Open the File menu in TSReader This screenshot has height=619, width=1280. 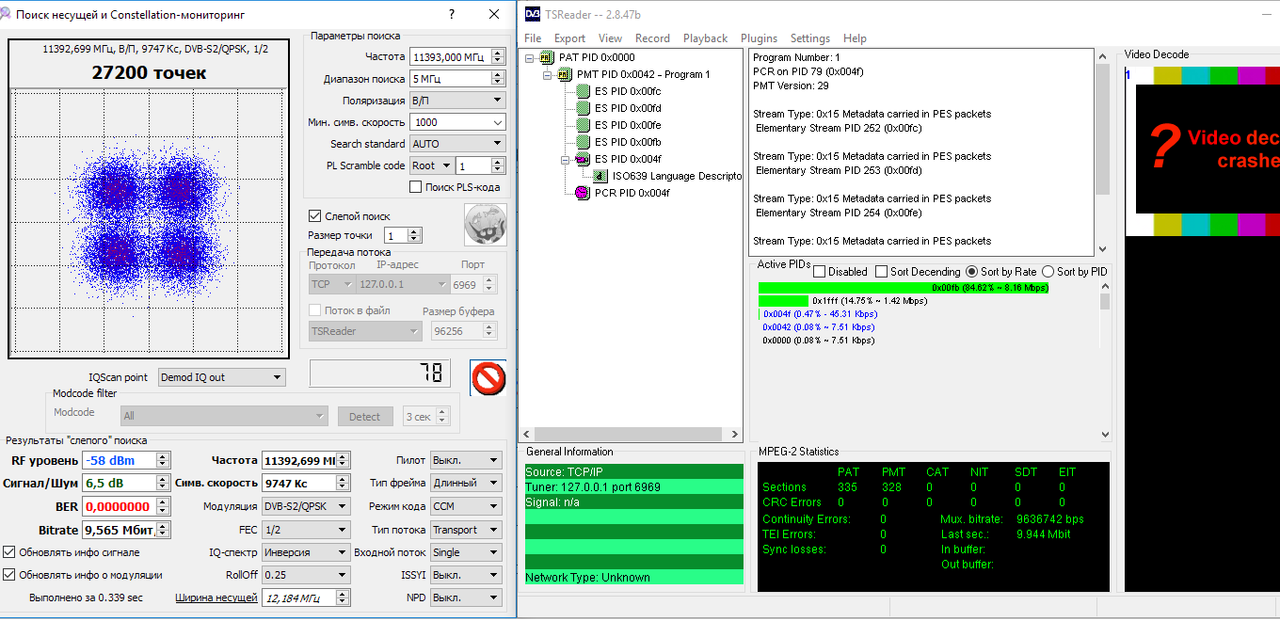[x=533, y=38]
